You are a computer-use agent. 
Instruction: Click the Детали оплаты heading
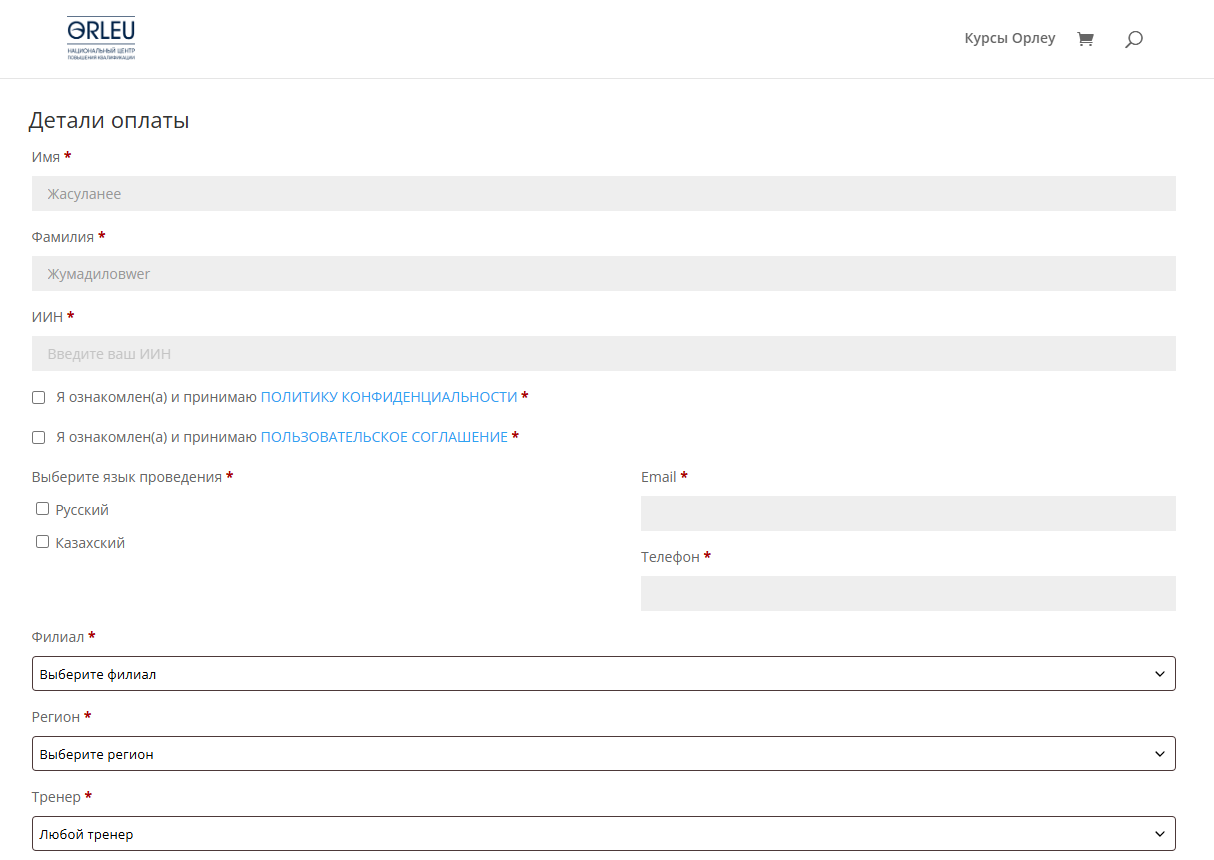109,121
